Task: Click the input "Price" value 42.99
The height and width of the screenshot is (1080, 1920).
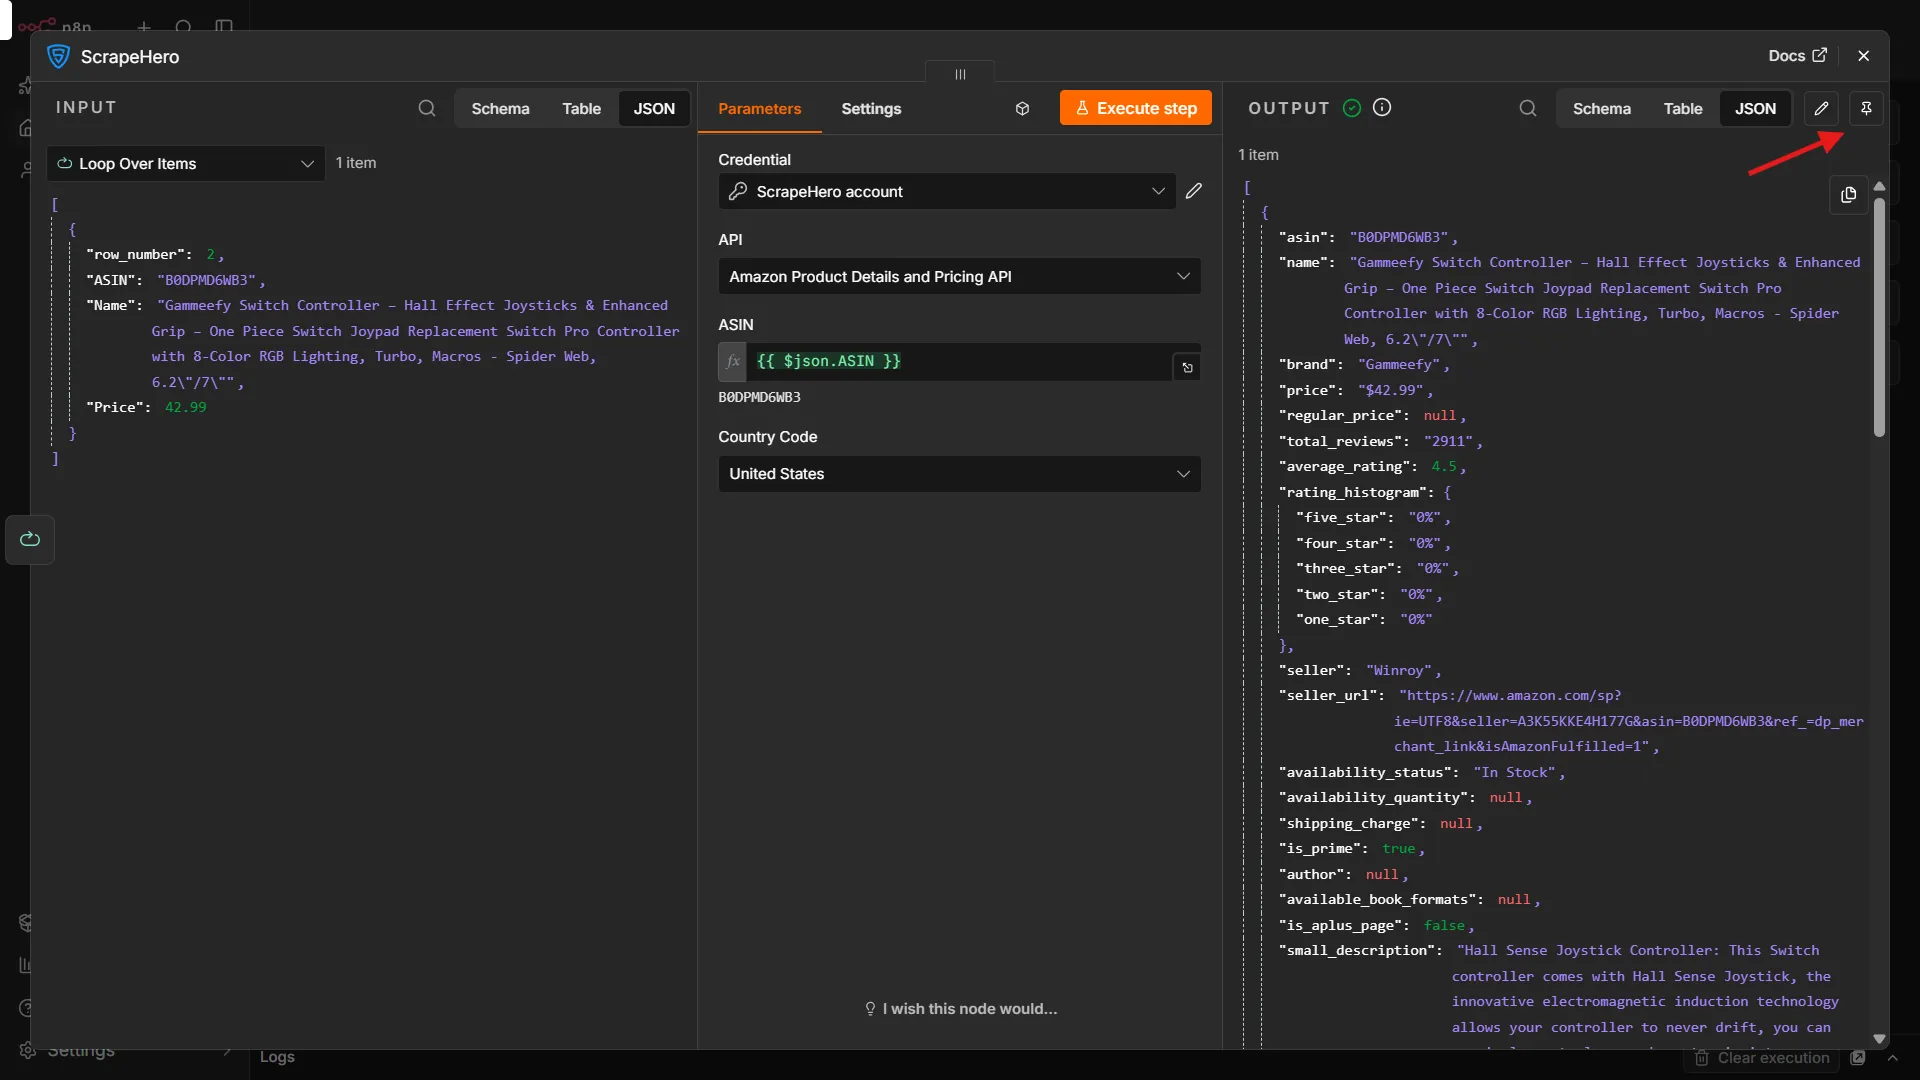Action: pos(185,408)
